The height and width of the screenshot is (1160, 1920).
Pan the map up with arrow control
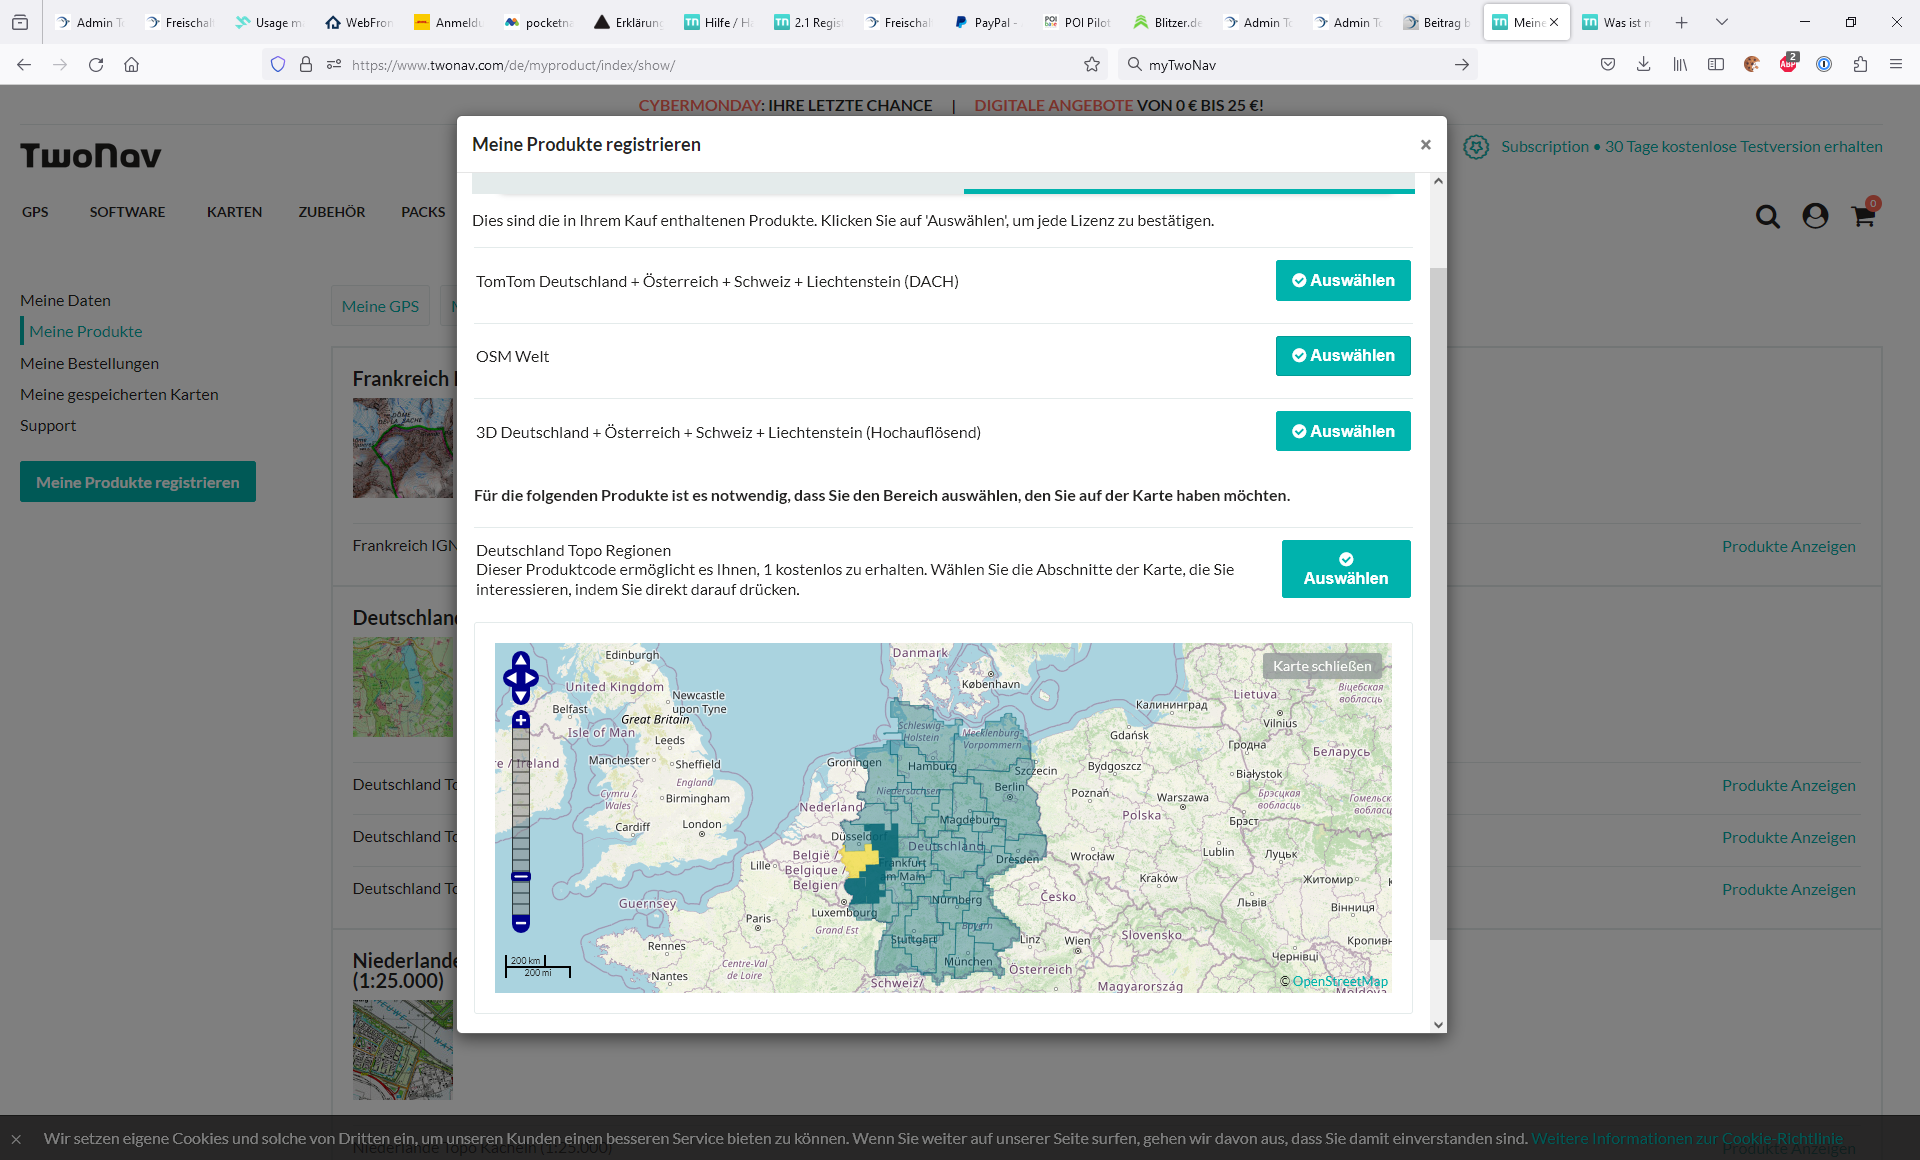click(521, 660)
